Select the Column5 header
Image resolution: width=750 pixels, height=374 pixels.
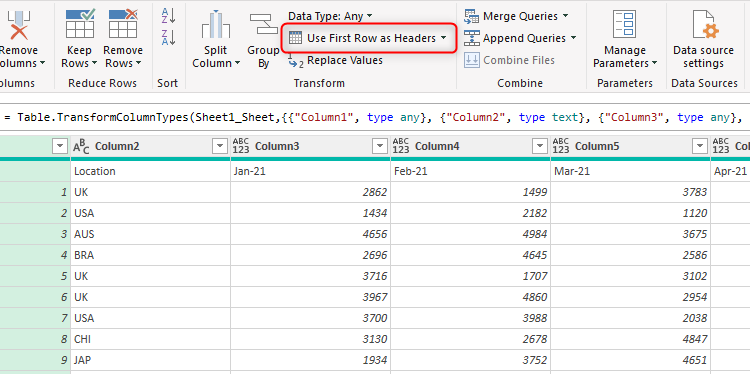point(597,146)
